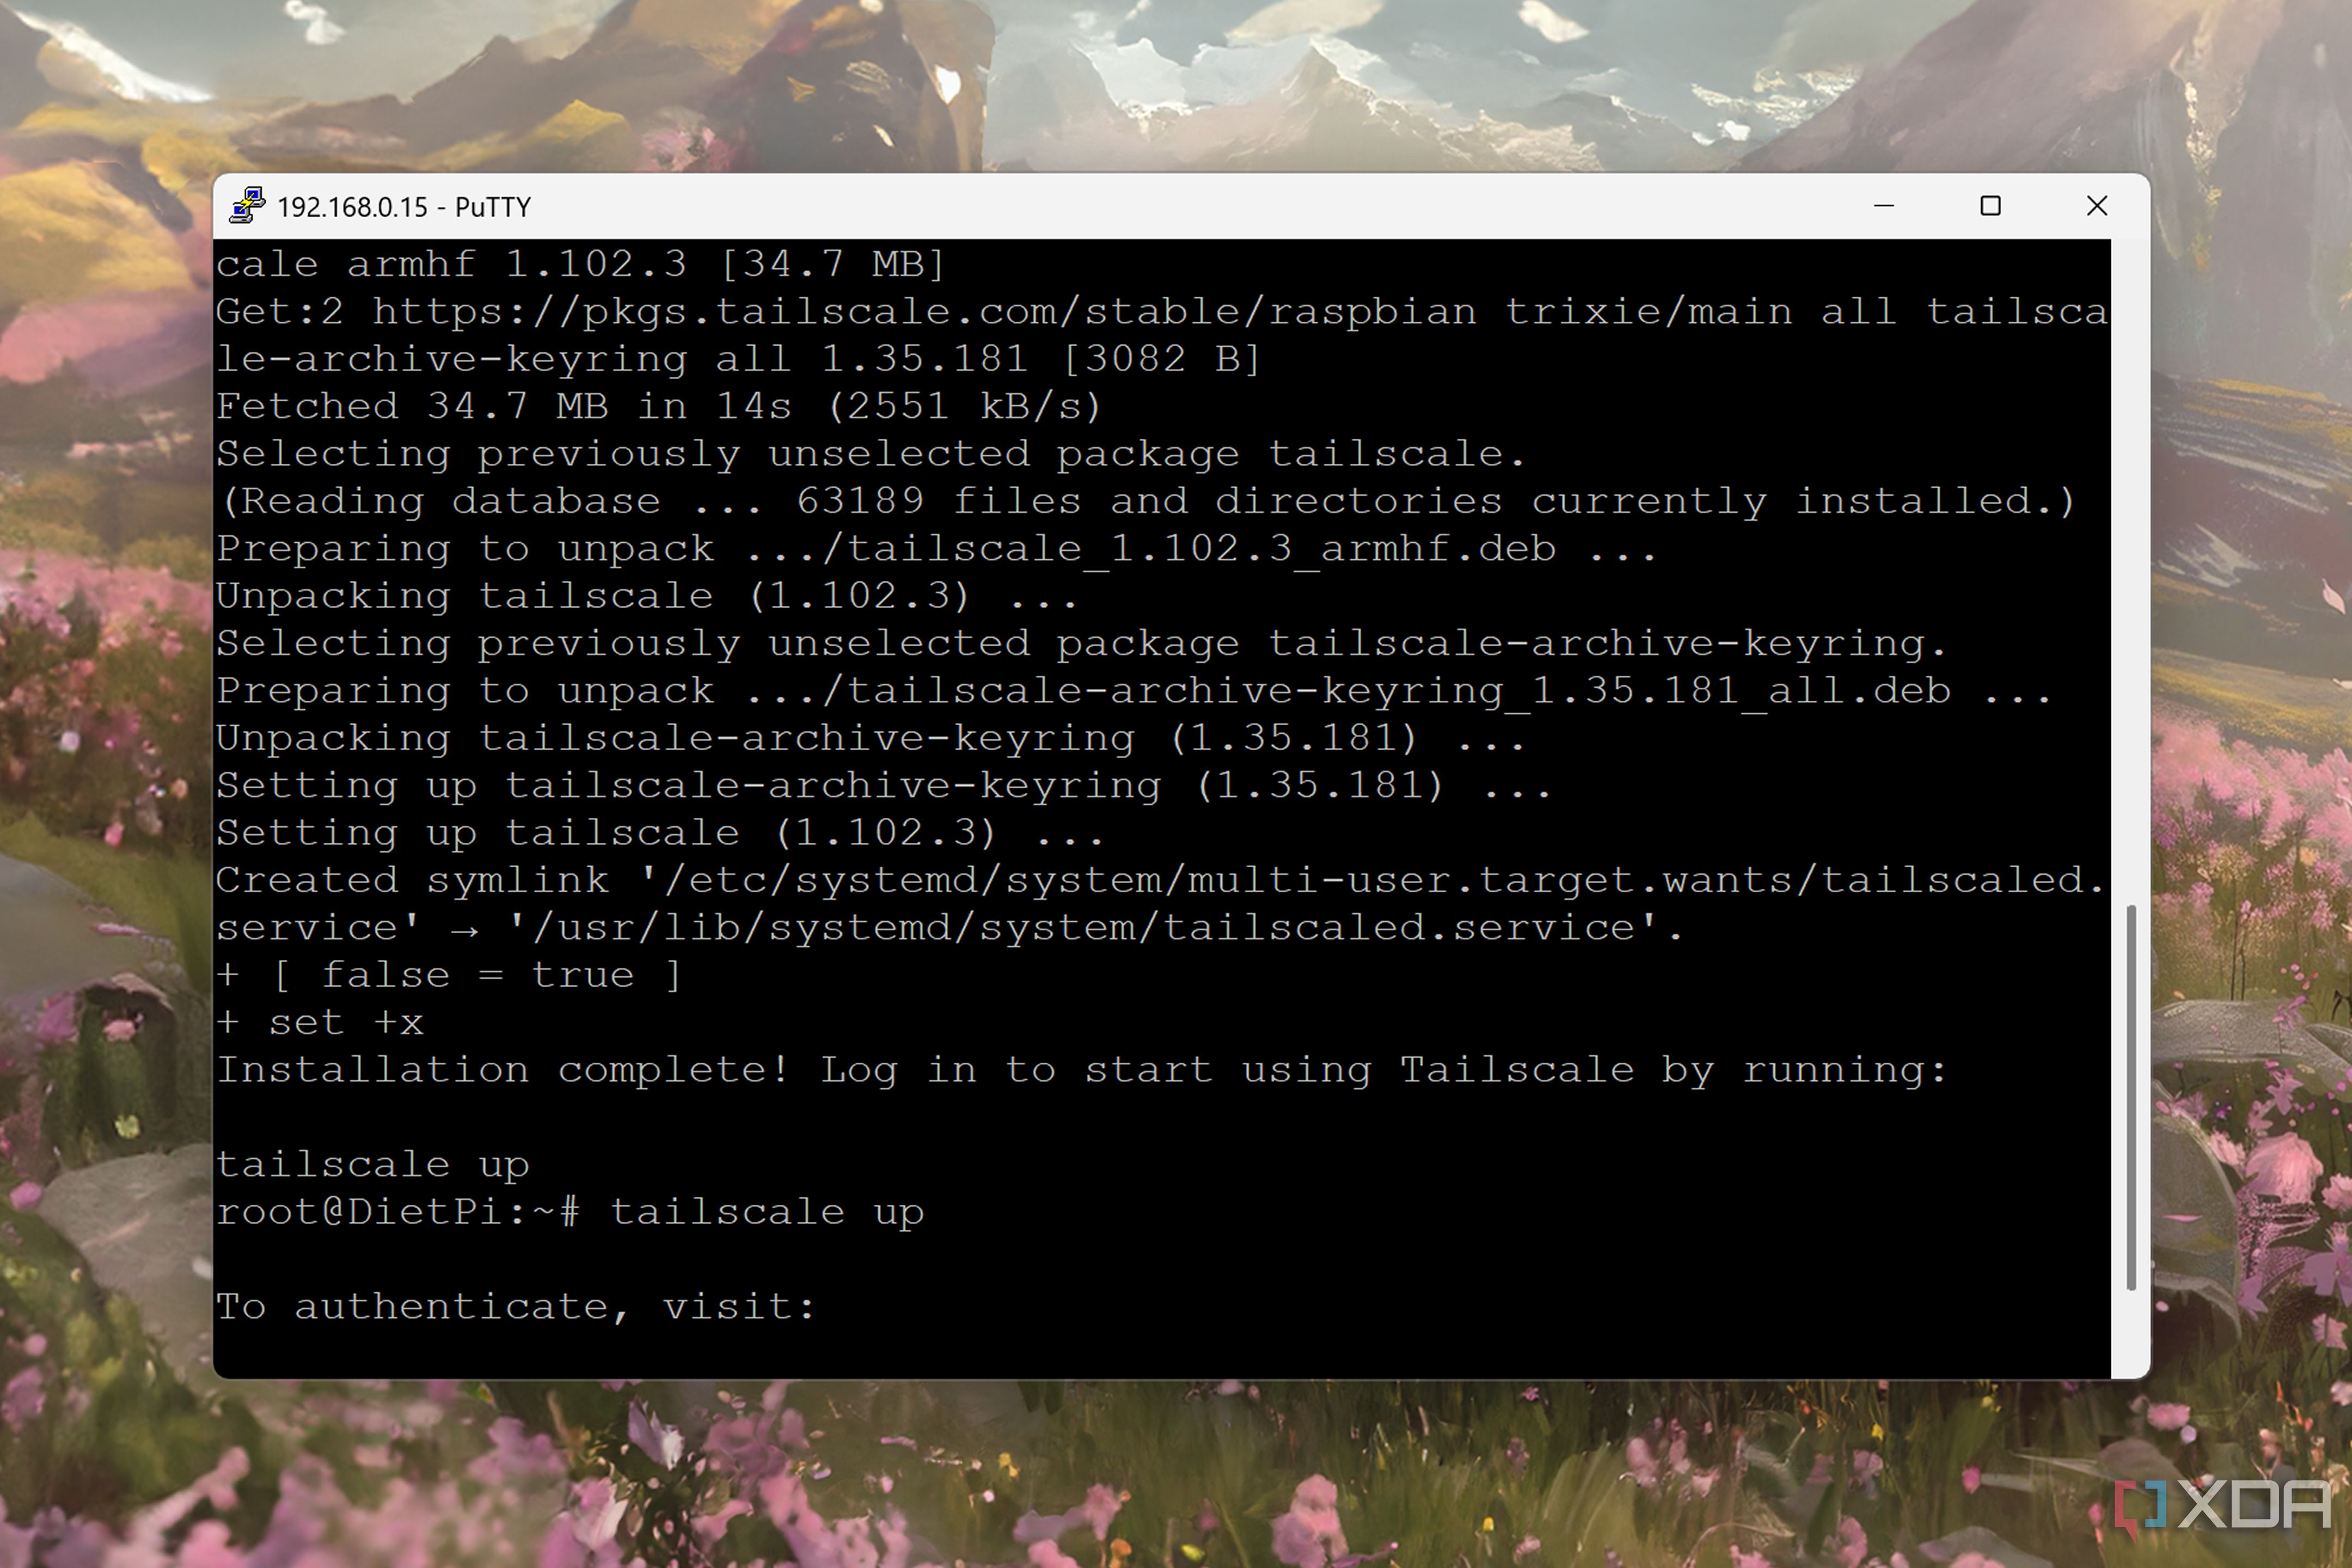Screen dimensions: 2352x1568
Task: Click the 'Fetched 34.7 MB in 14s' line
Action: tap(659, 406)
